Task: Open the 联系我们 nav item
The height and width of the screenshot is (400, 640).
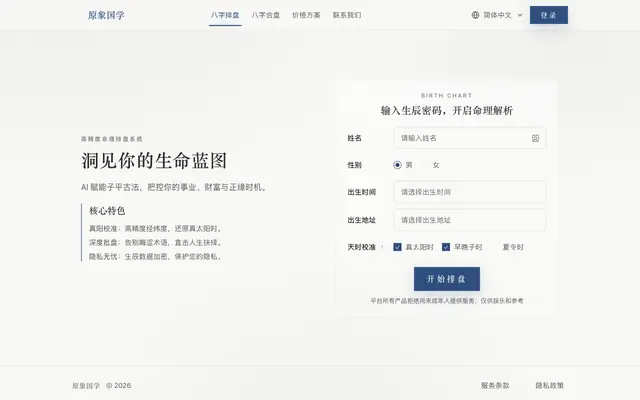Action: pos(347,15)
